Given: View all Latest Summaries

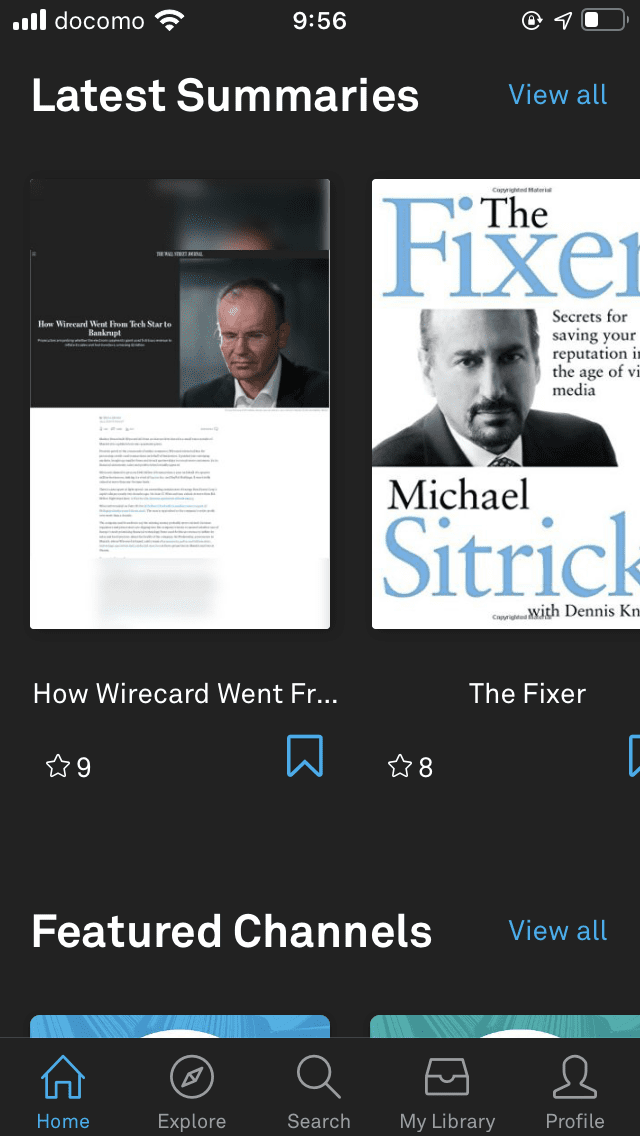Looking at the screenshot, I should pyautogui.click(x=557, y=95).
